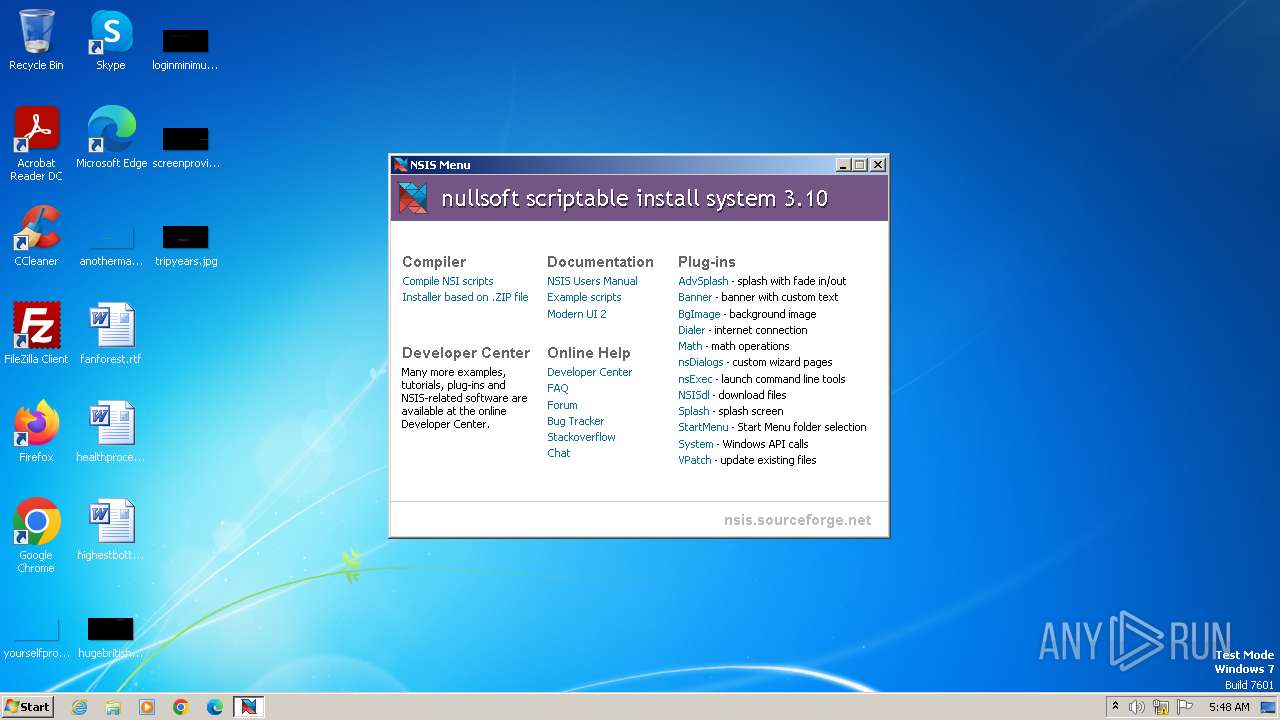The height and width of the screenshot is (720, 1280).
Task: Open the Windows Explorer taskbar folder
Action: [113, 707]
